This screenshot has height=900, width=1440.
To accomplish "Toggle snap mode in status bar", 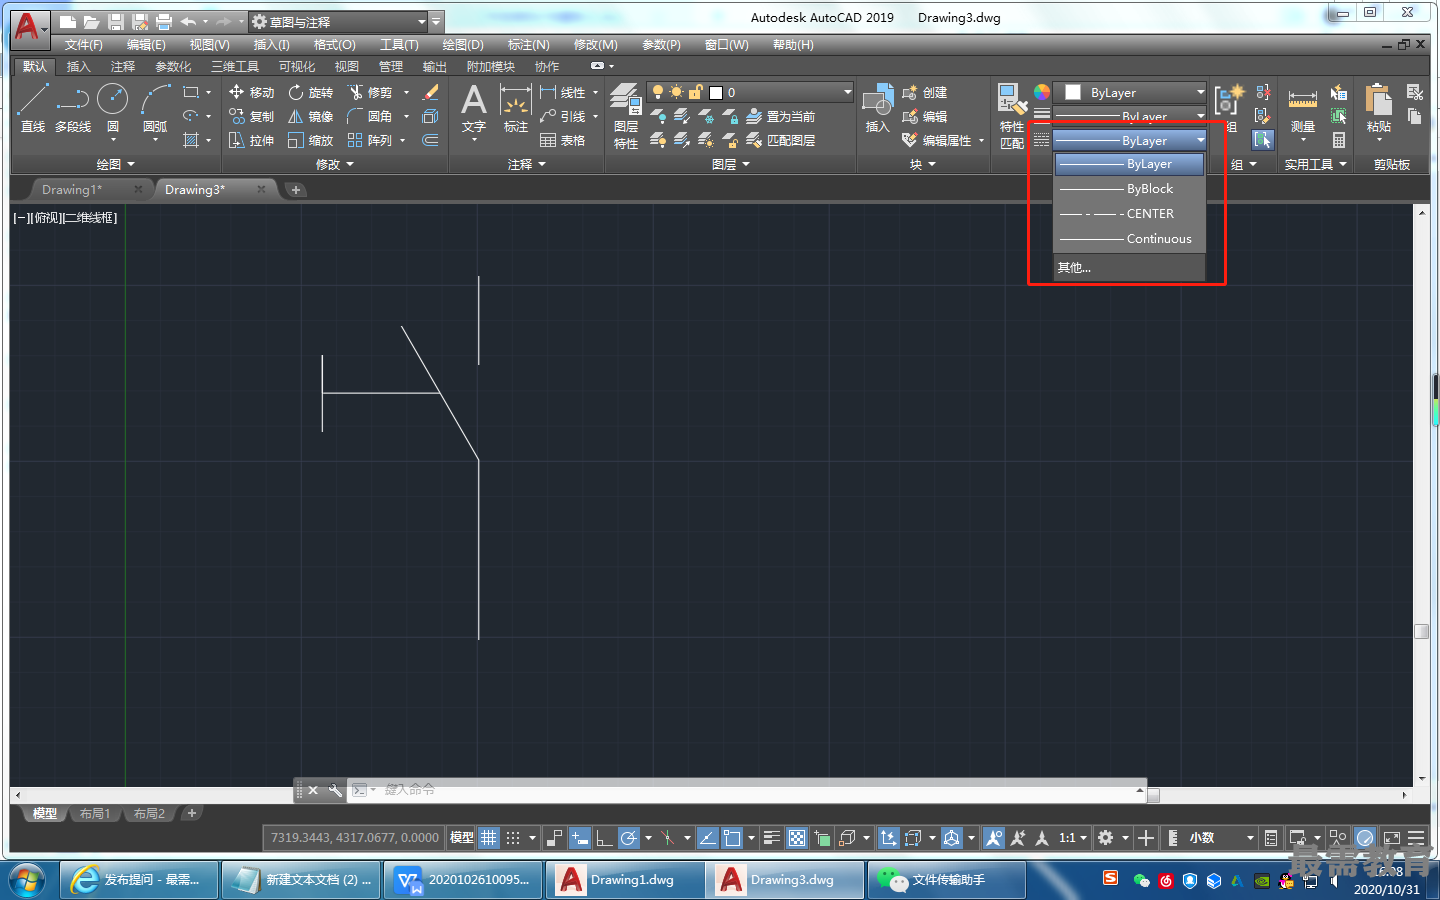I will [x=513, y=838].
